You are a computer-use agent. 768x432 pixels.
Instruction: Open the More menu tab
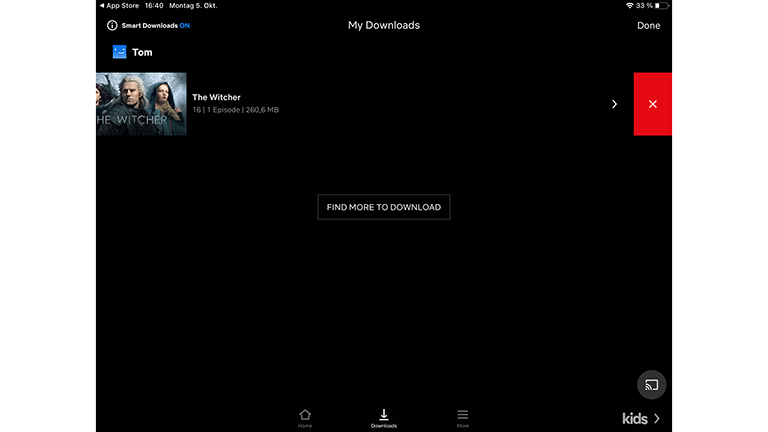[462, 418]
